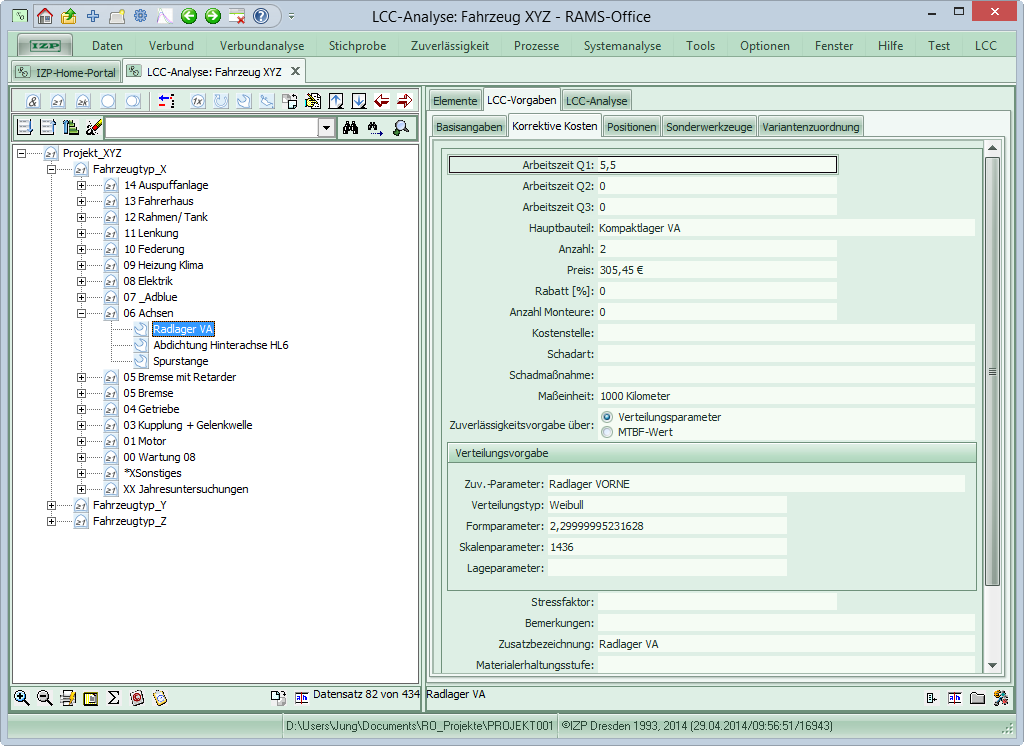Expand the 01 Motor node

pyautogui.click(x=81, y=442)
